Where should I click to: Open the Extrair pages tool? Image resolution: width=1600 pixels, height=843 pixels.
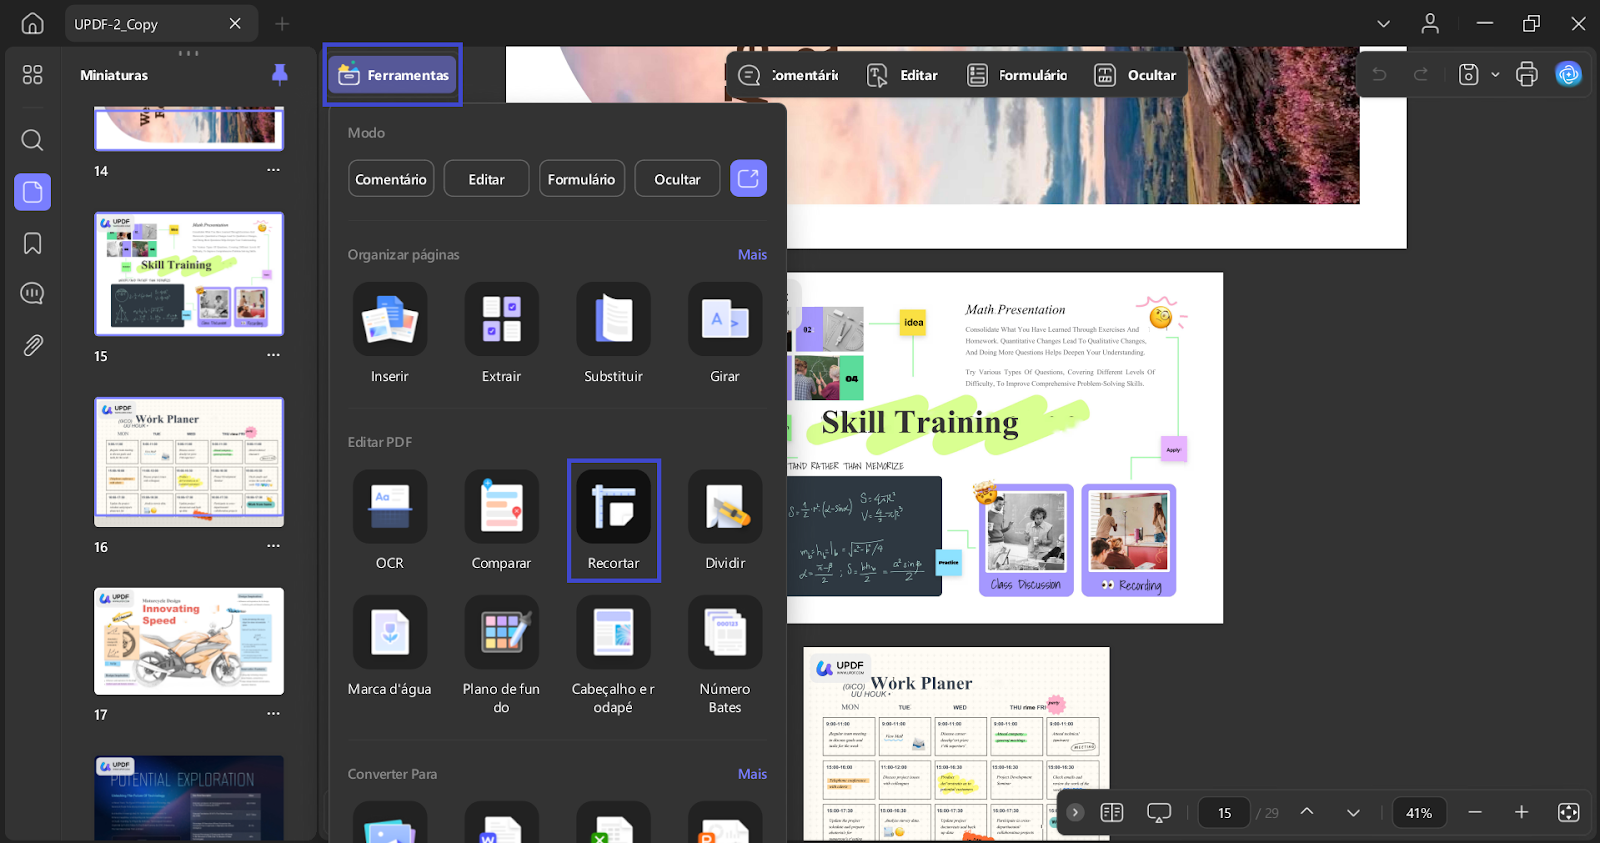(x=501, y=319)
